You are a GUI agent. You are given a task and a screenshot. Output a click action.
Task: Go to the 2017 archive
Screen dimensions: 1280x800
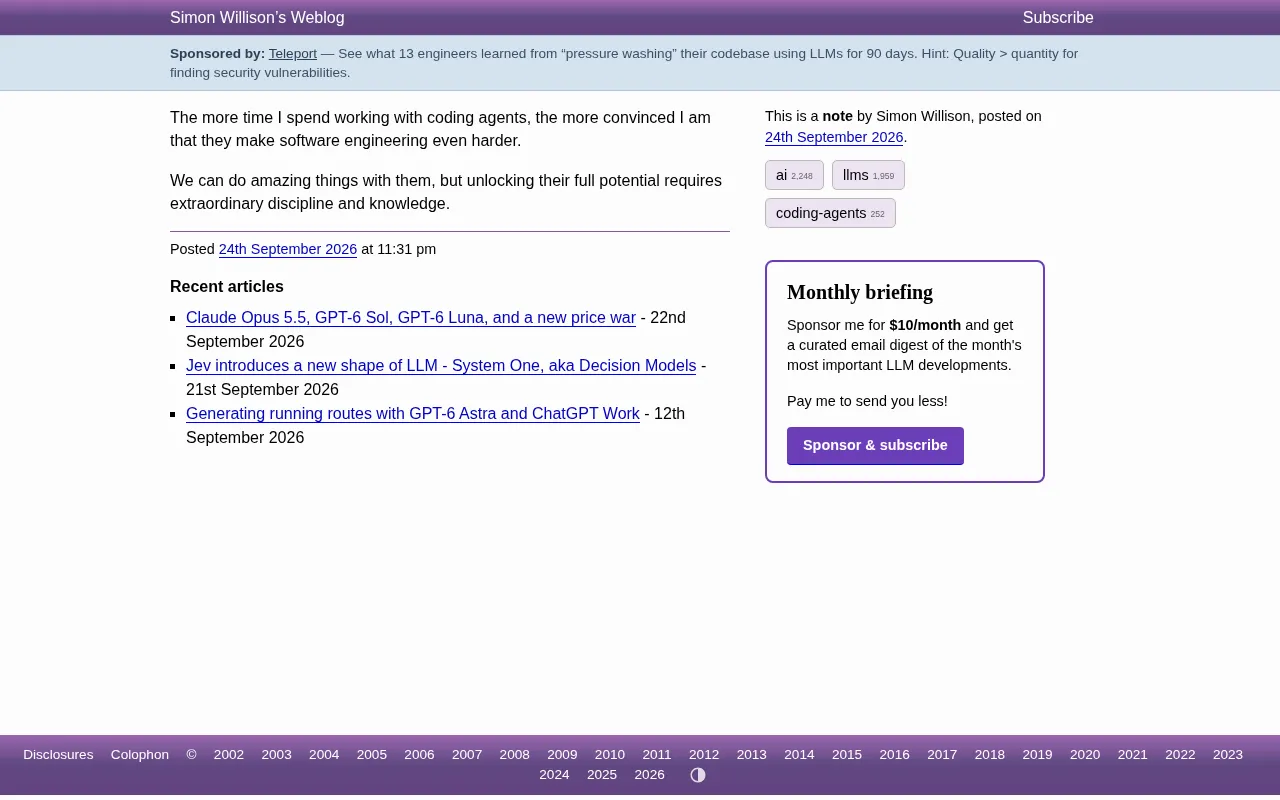[942, 755]
